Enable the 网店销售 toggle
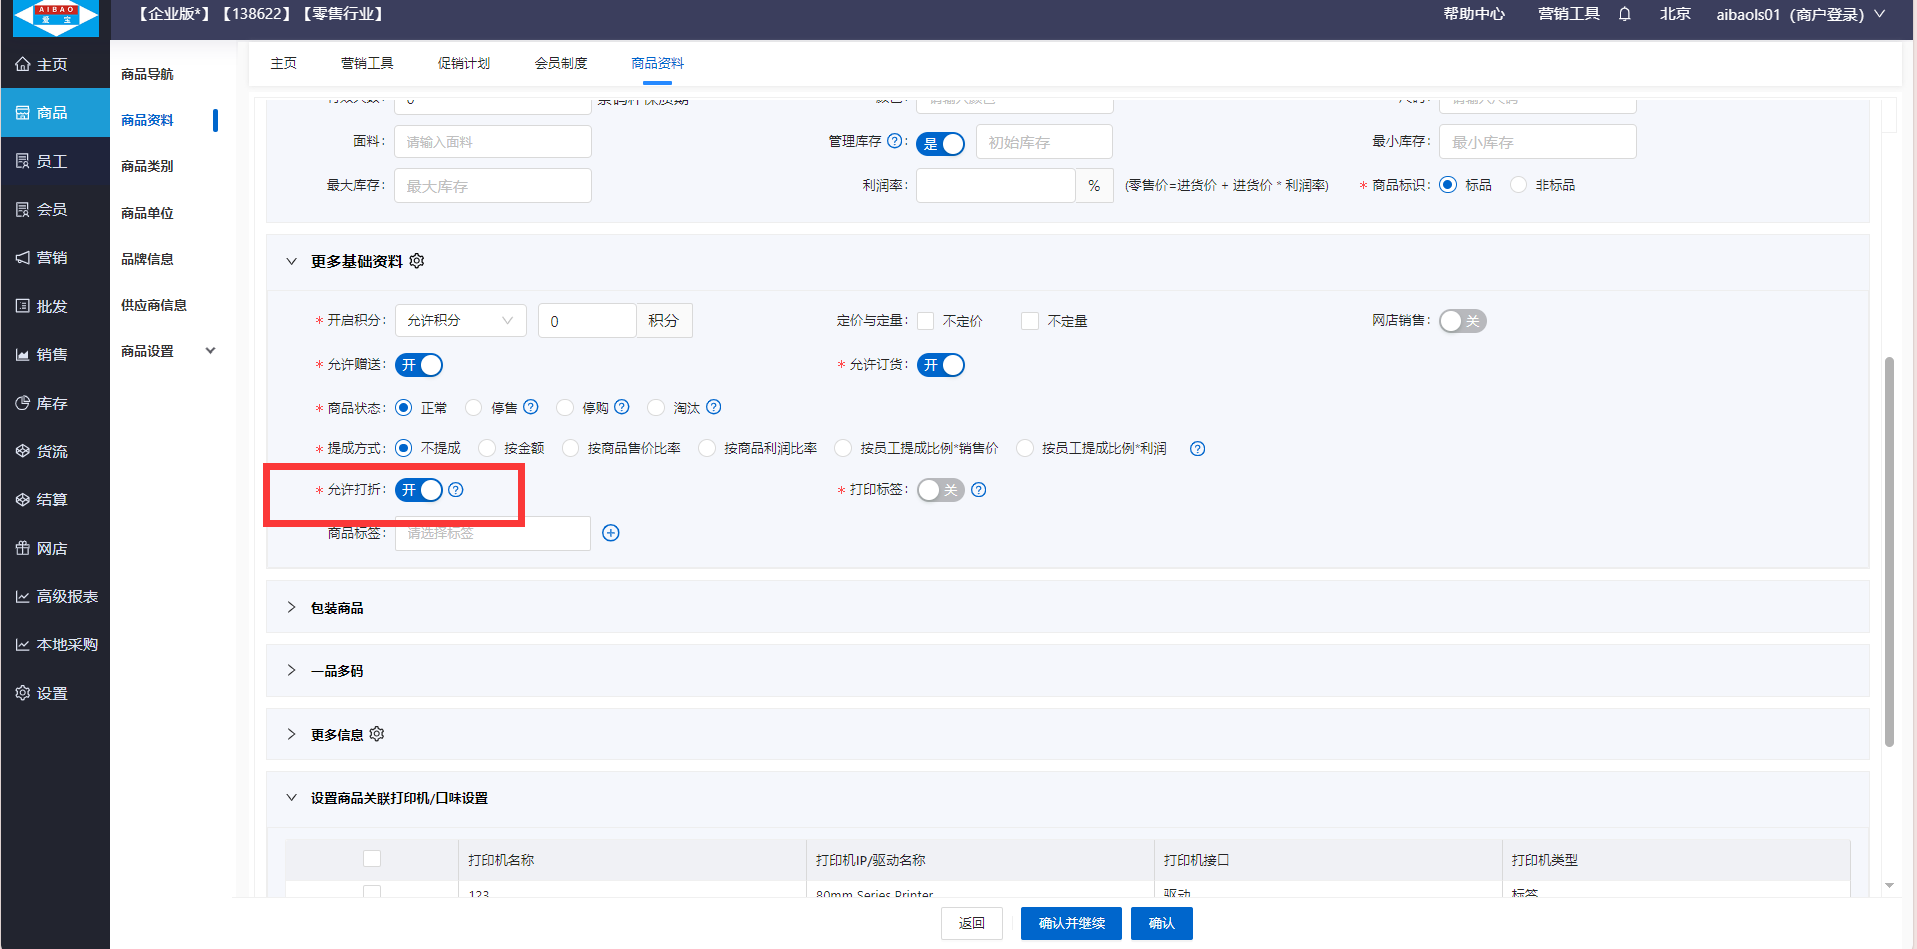1917x949 pixels. click(x=1462, y=321)
